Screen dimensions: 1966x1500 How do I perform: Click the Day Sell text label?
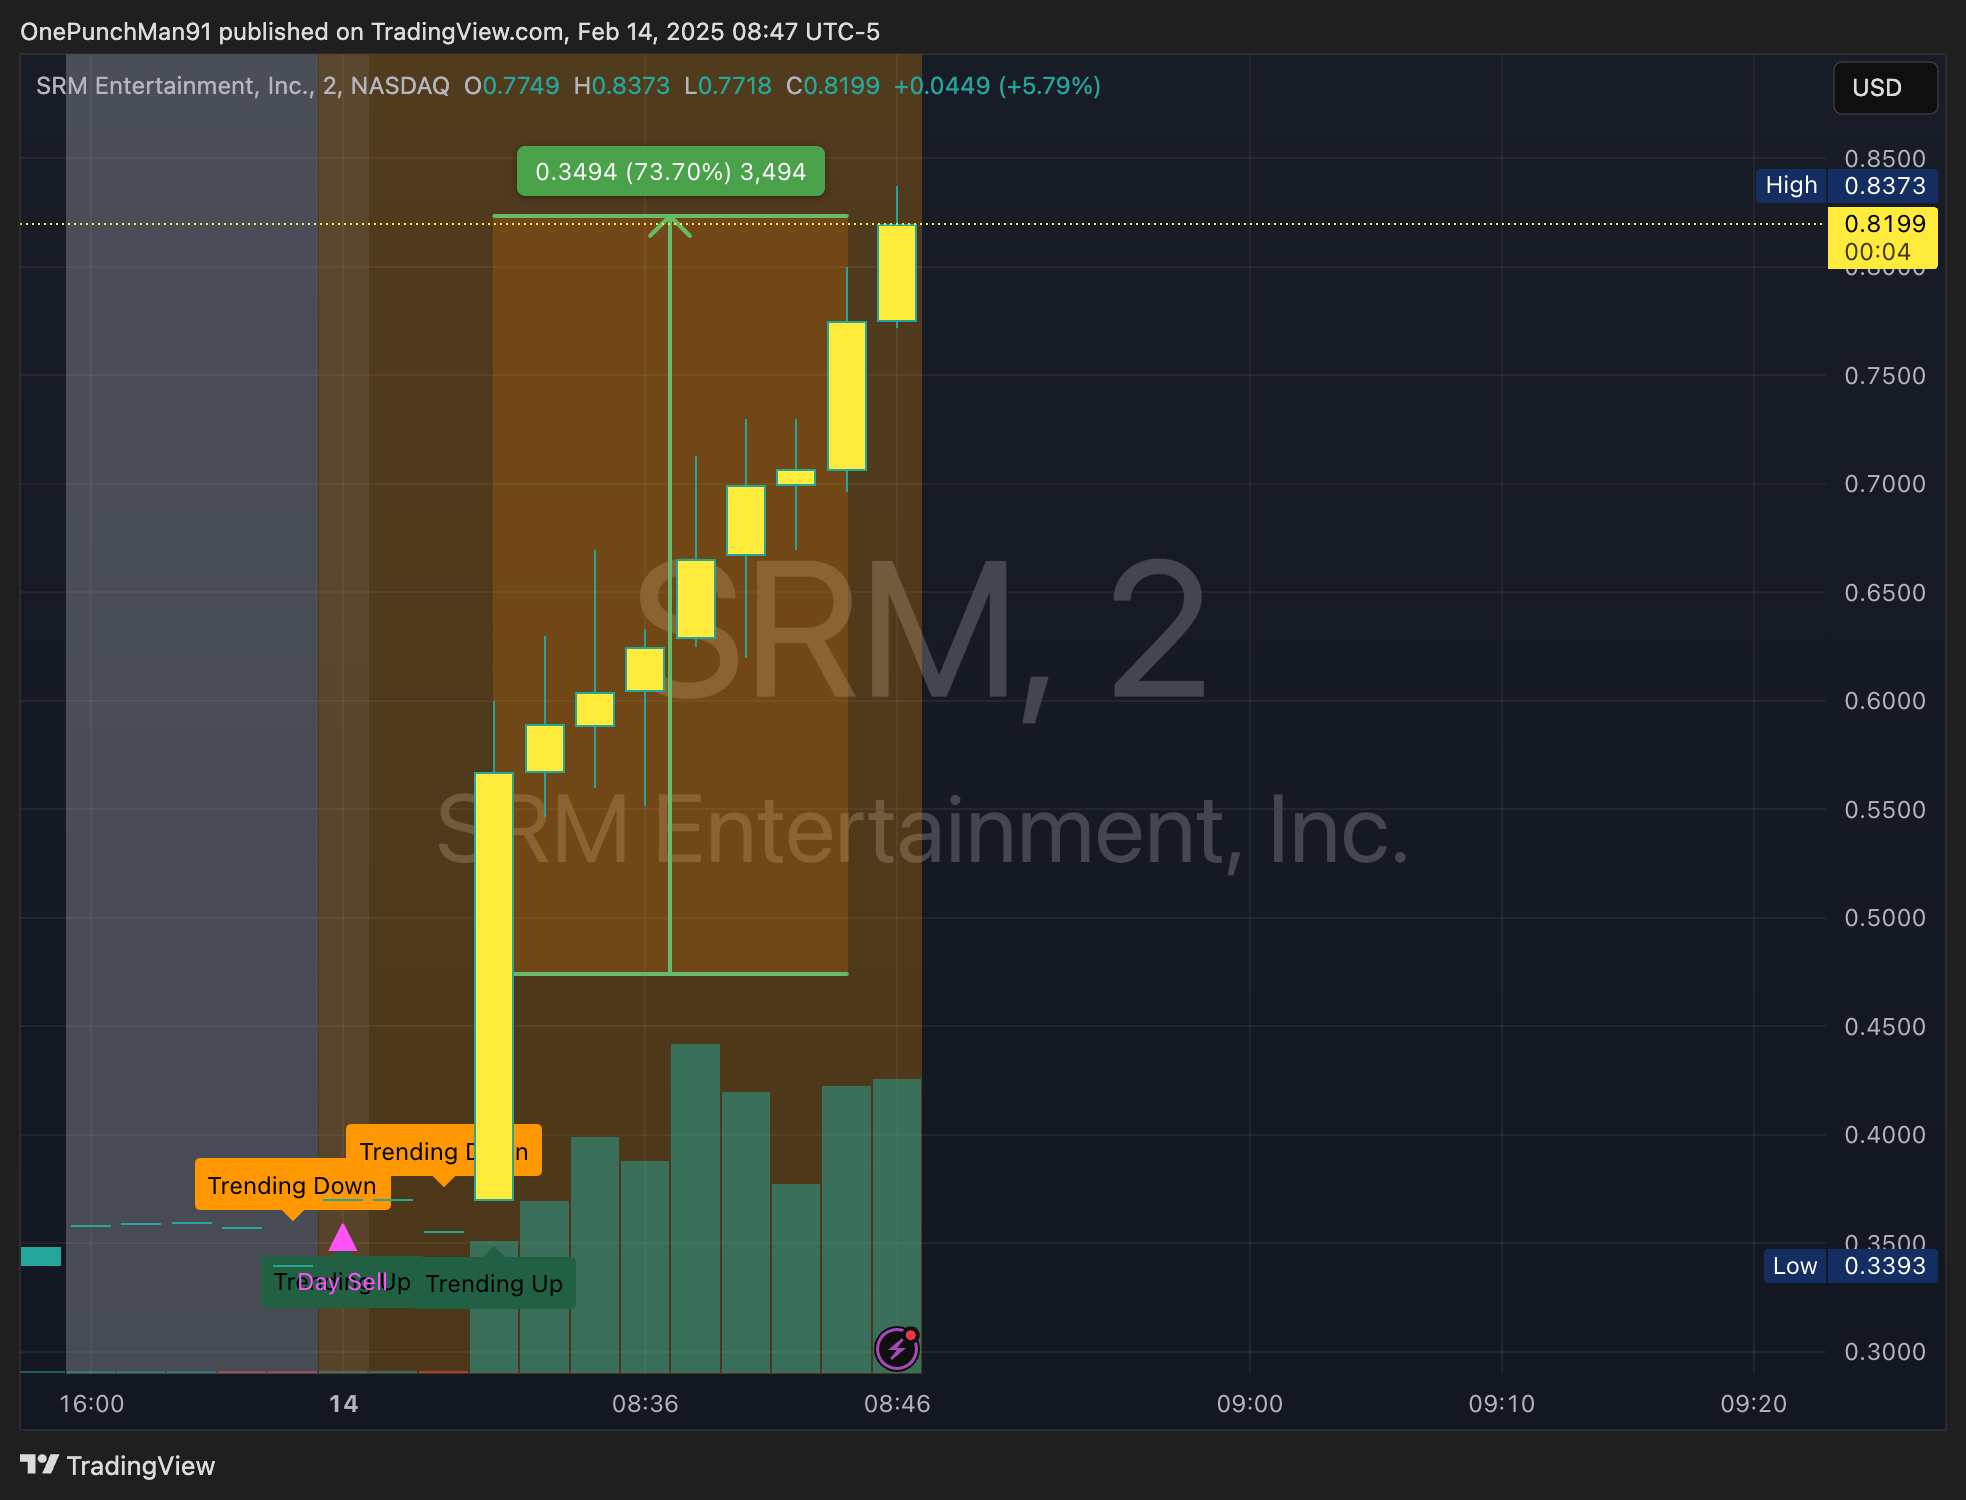342,1282
